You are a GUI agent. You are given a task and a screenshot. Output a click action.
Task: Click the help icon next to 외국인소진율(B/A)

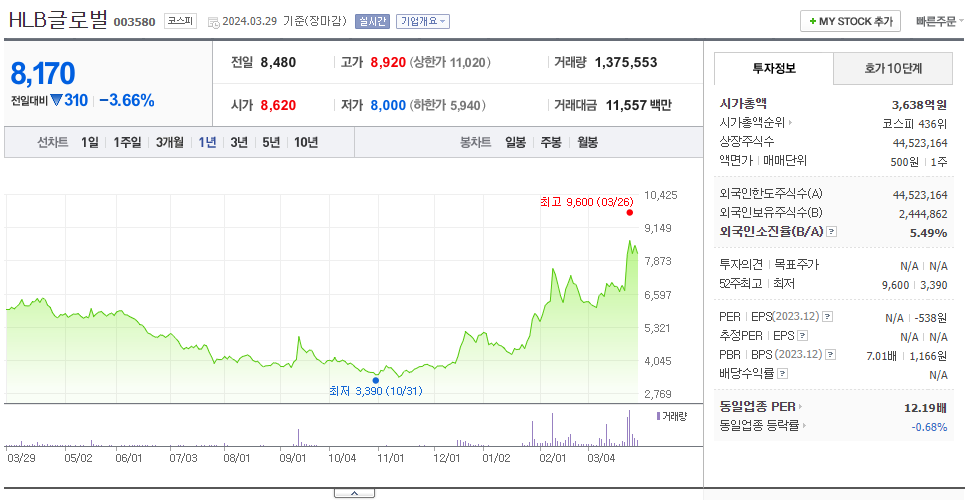point(832,232)
